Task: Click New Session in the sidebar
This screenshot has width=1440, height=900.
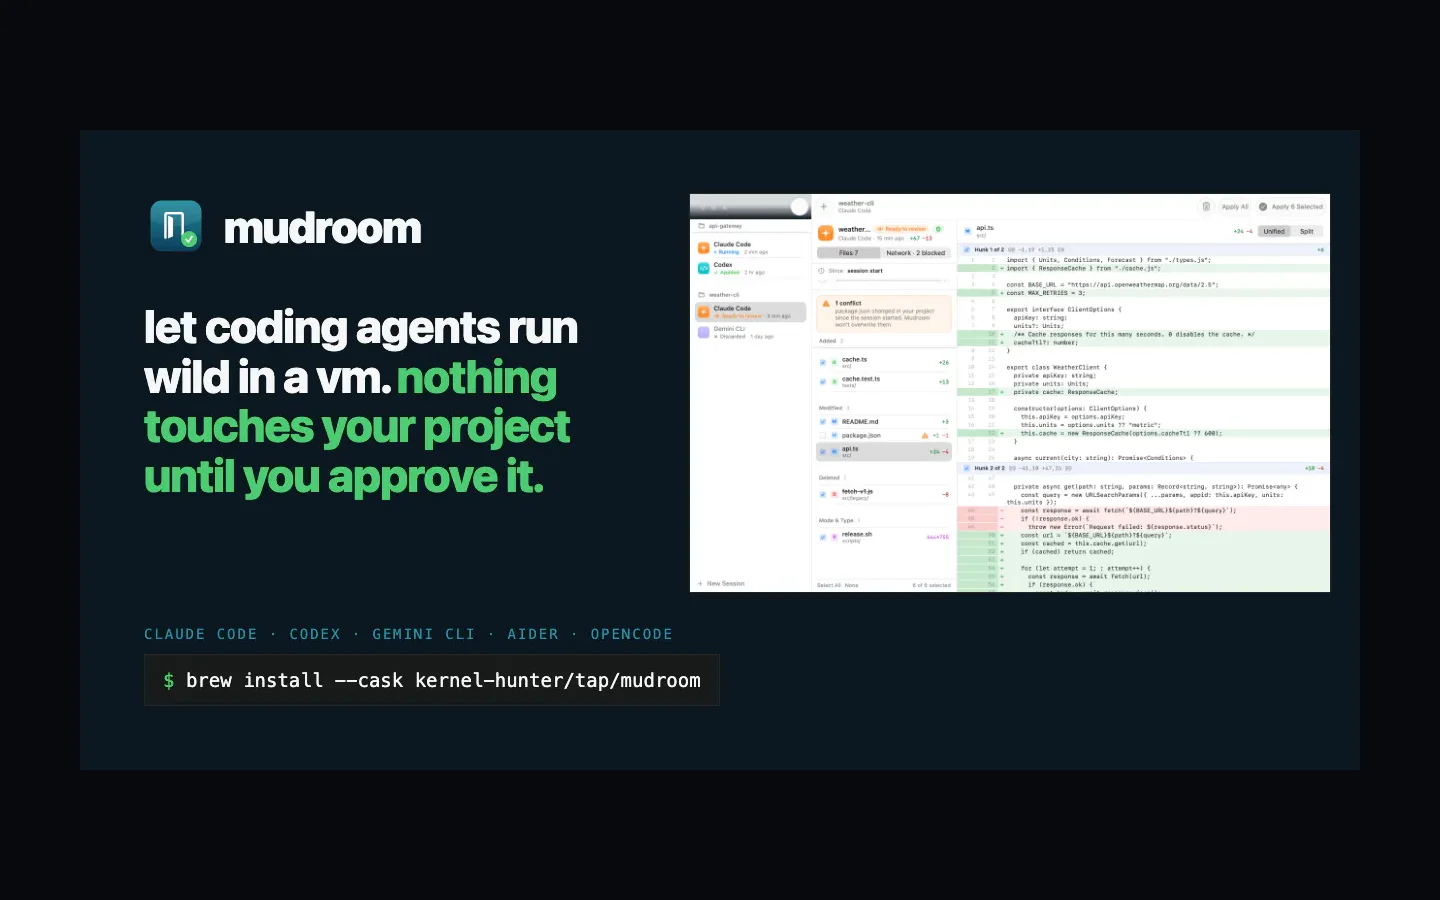Action: click(721, 583)
